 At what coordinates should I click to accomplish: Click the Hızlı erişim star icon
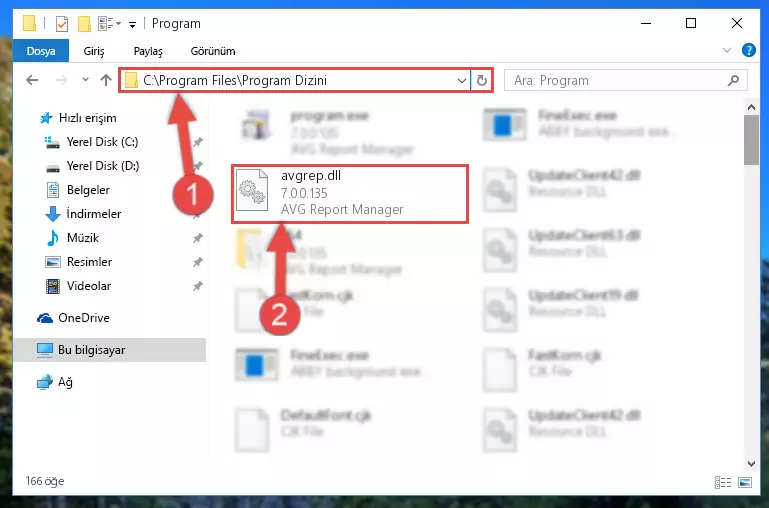click(46, 118)
